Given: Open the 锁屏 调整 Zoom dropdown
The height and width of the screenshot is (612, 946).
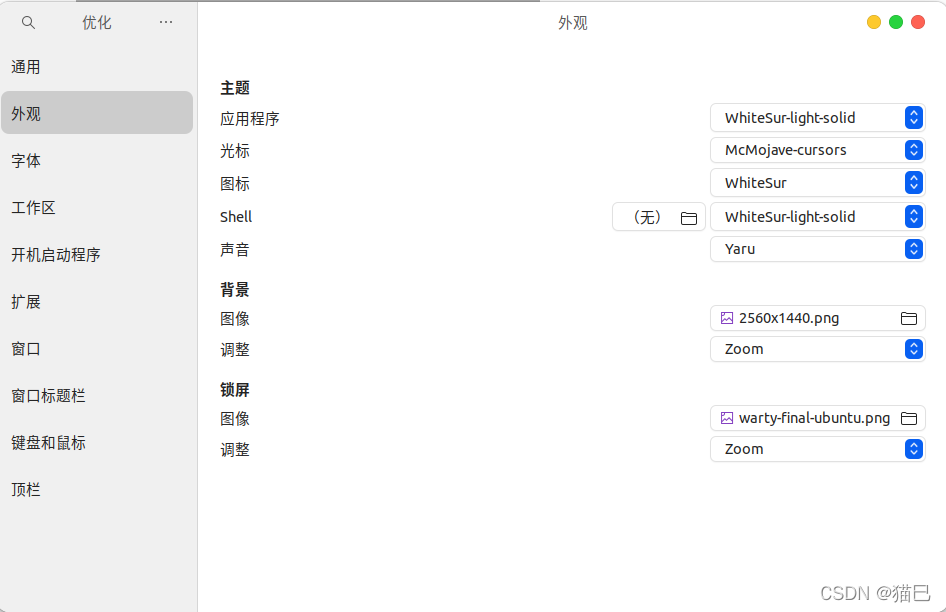Looking at the screenshot, I should pyautogui.click(x=817, y=450).
